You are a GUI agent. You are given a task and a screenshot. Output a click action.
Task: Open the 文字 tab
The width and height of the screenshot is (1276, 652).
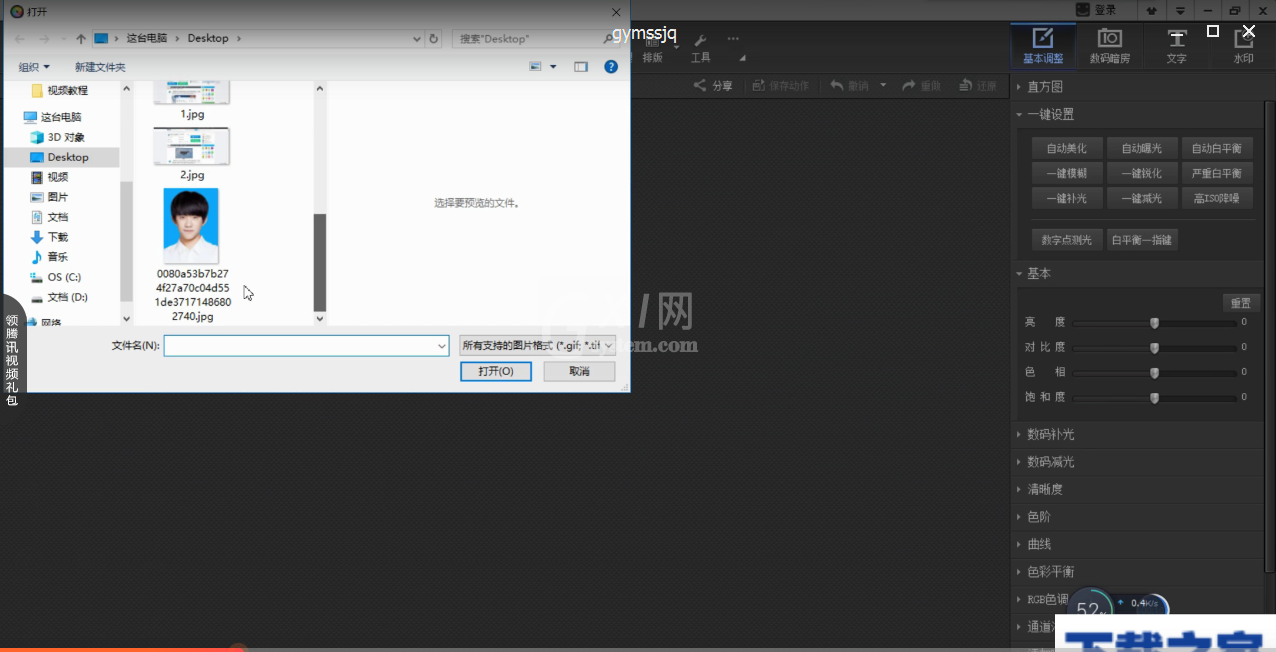[1176, 46]
